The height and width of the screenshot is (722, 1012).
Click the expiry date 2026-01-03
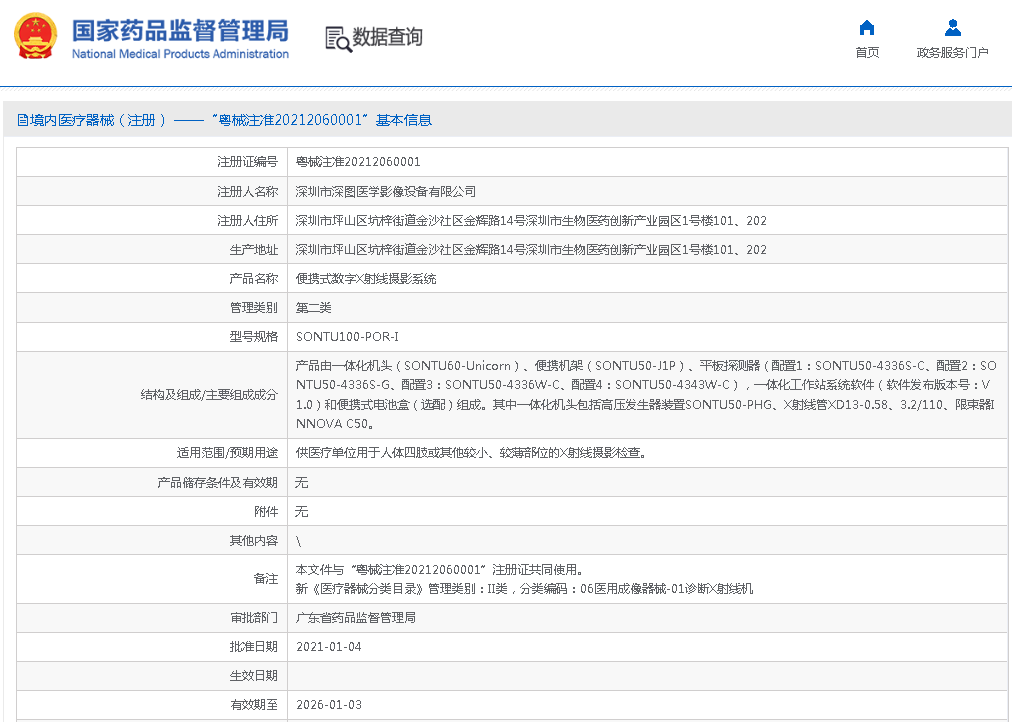(x=329, y=705)
